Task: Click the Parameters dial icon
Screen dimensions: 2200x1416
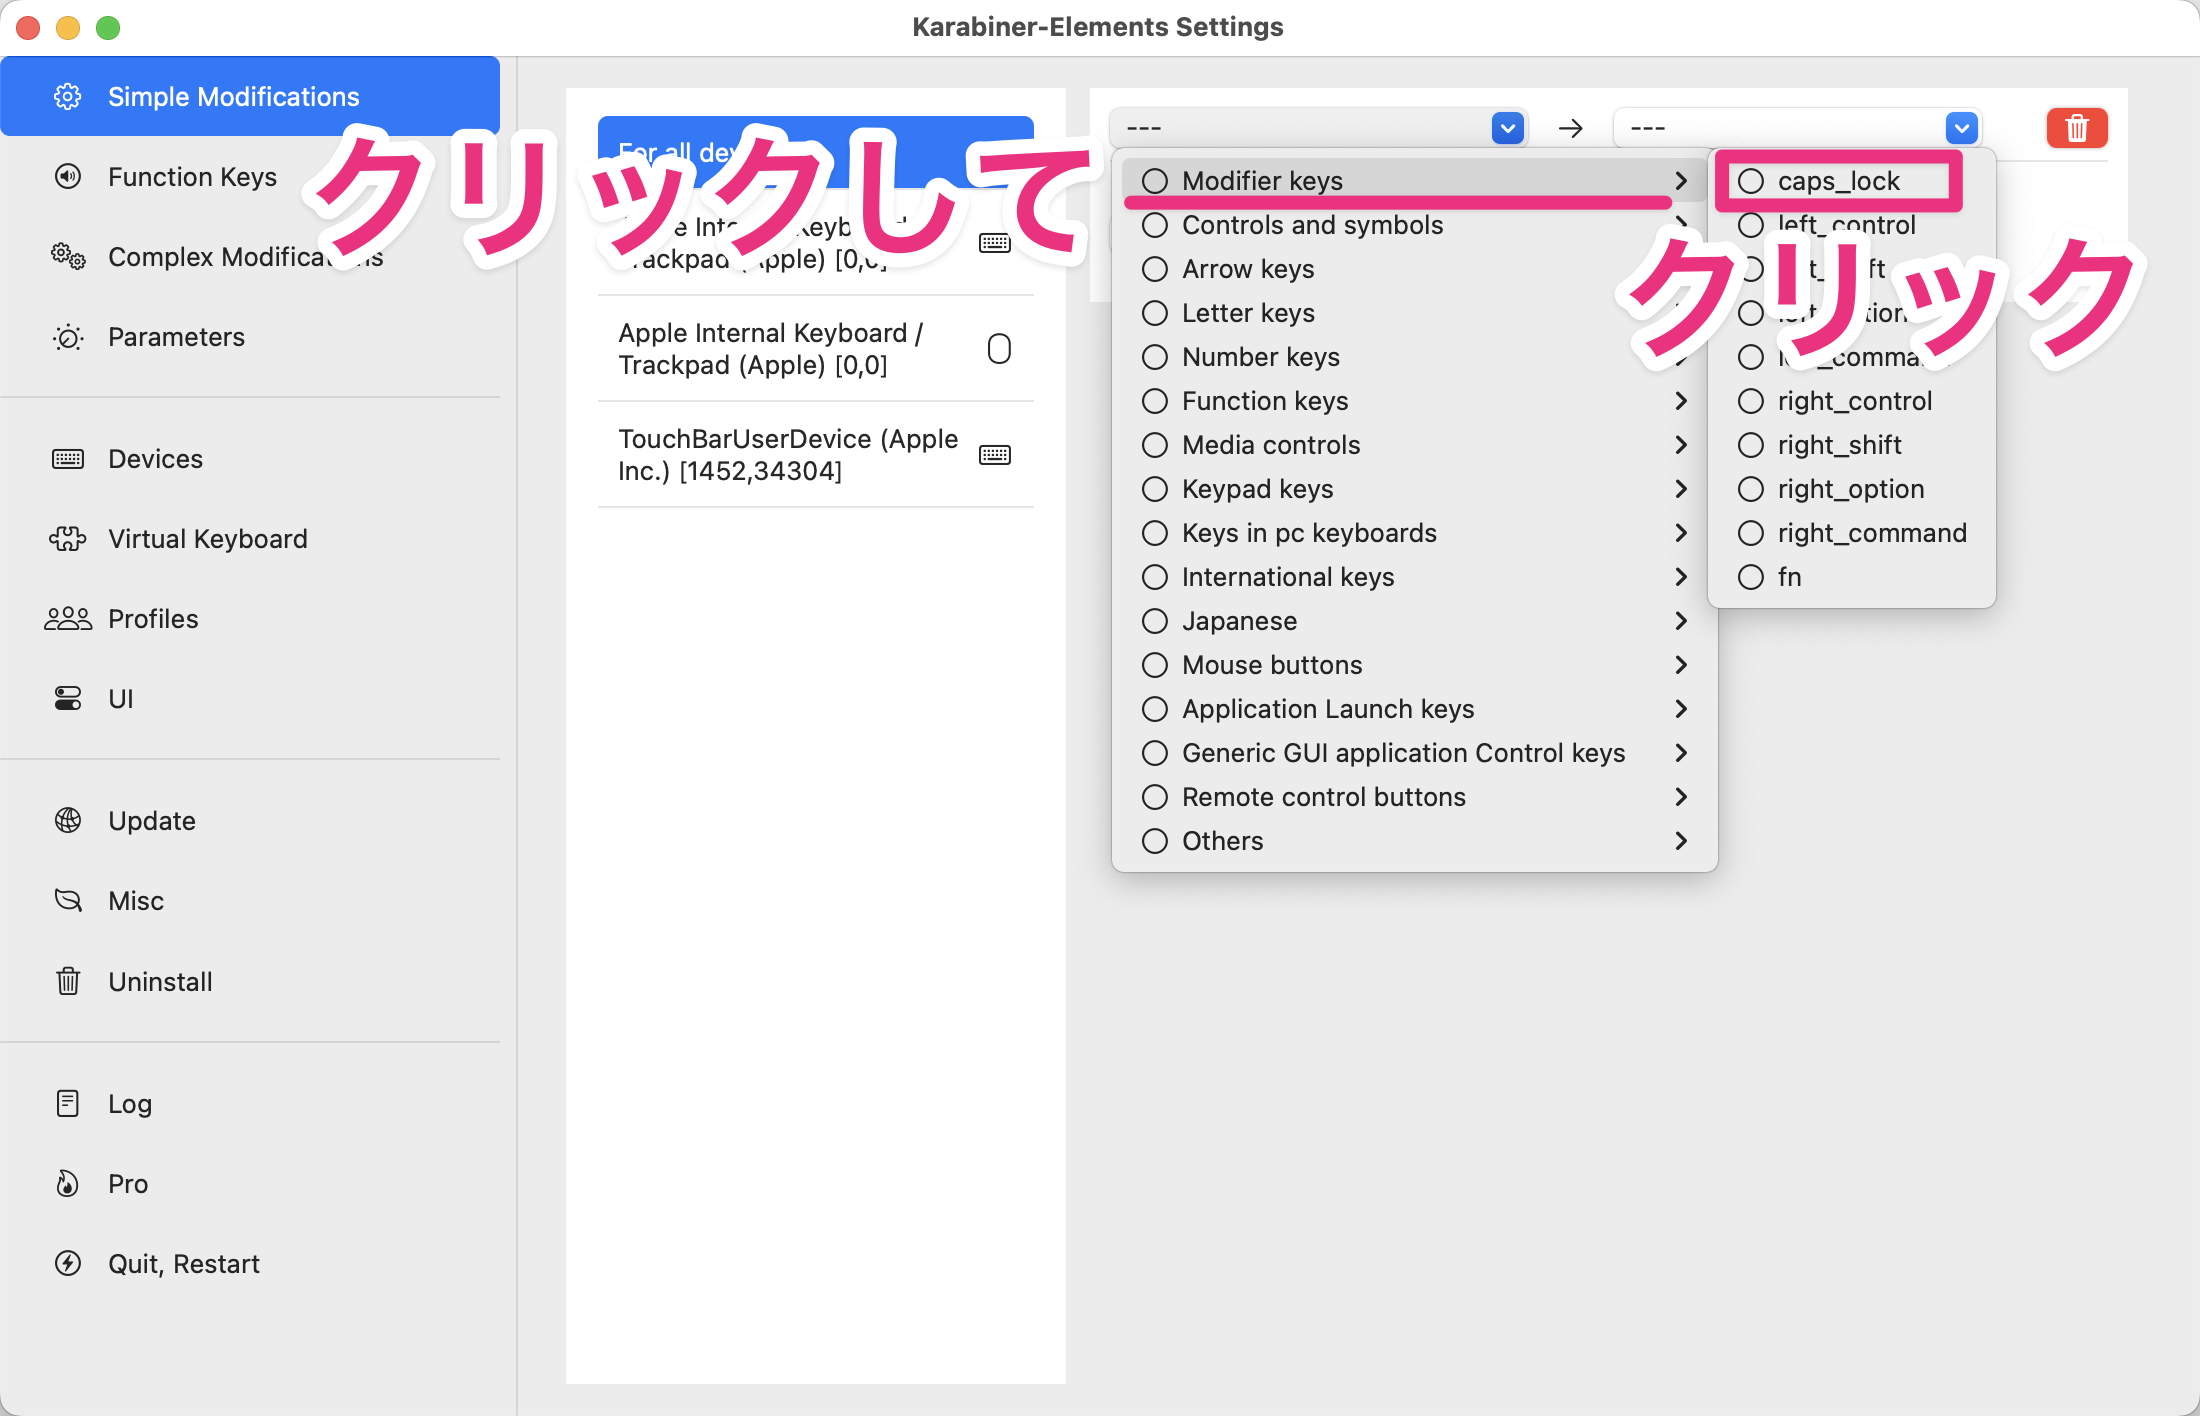Action: (67, 337)
